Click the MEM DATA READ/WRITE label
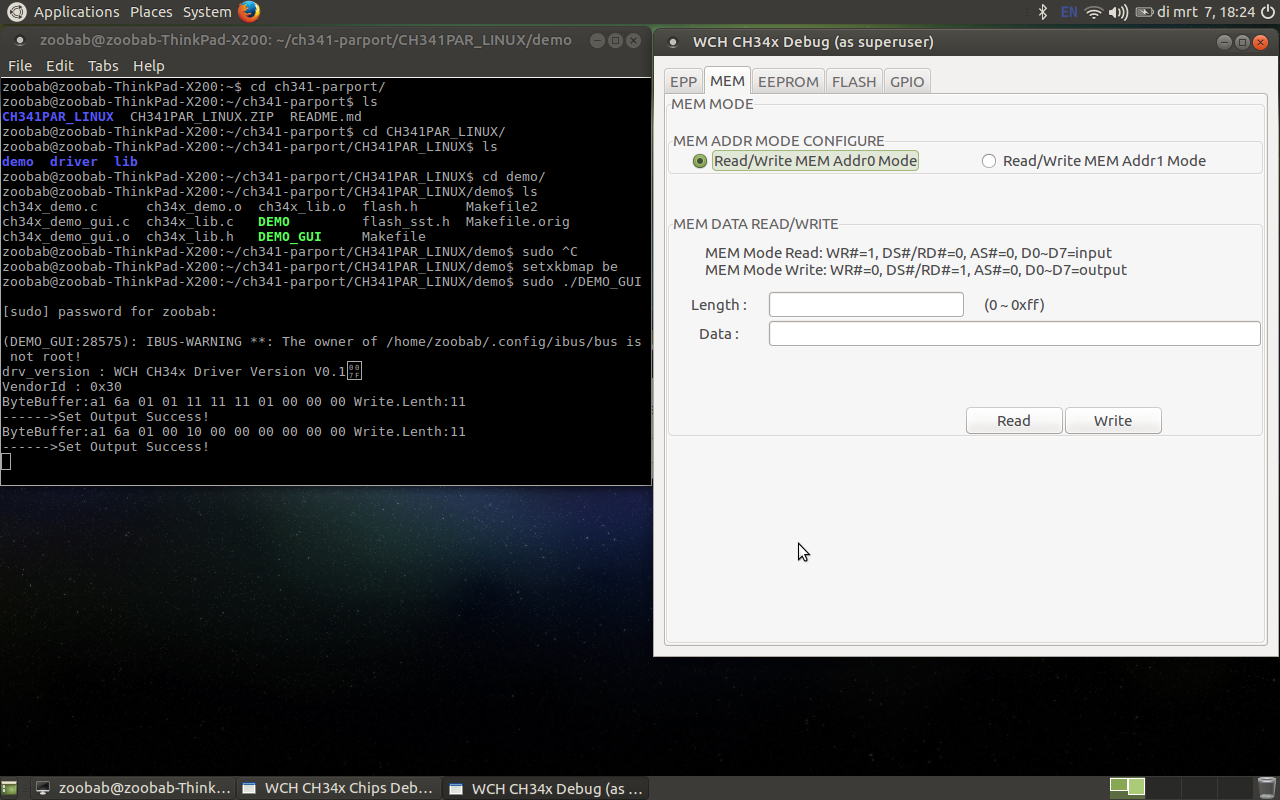This screenshot has width=1280, height=800. coord(756,224)
